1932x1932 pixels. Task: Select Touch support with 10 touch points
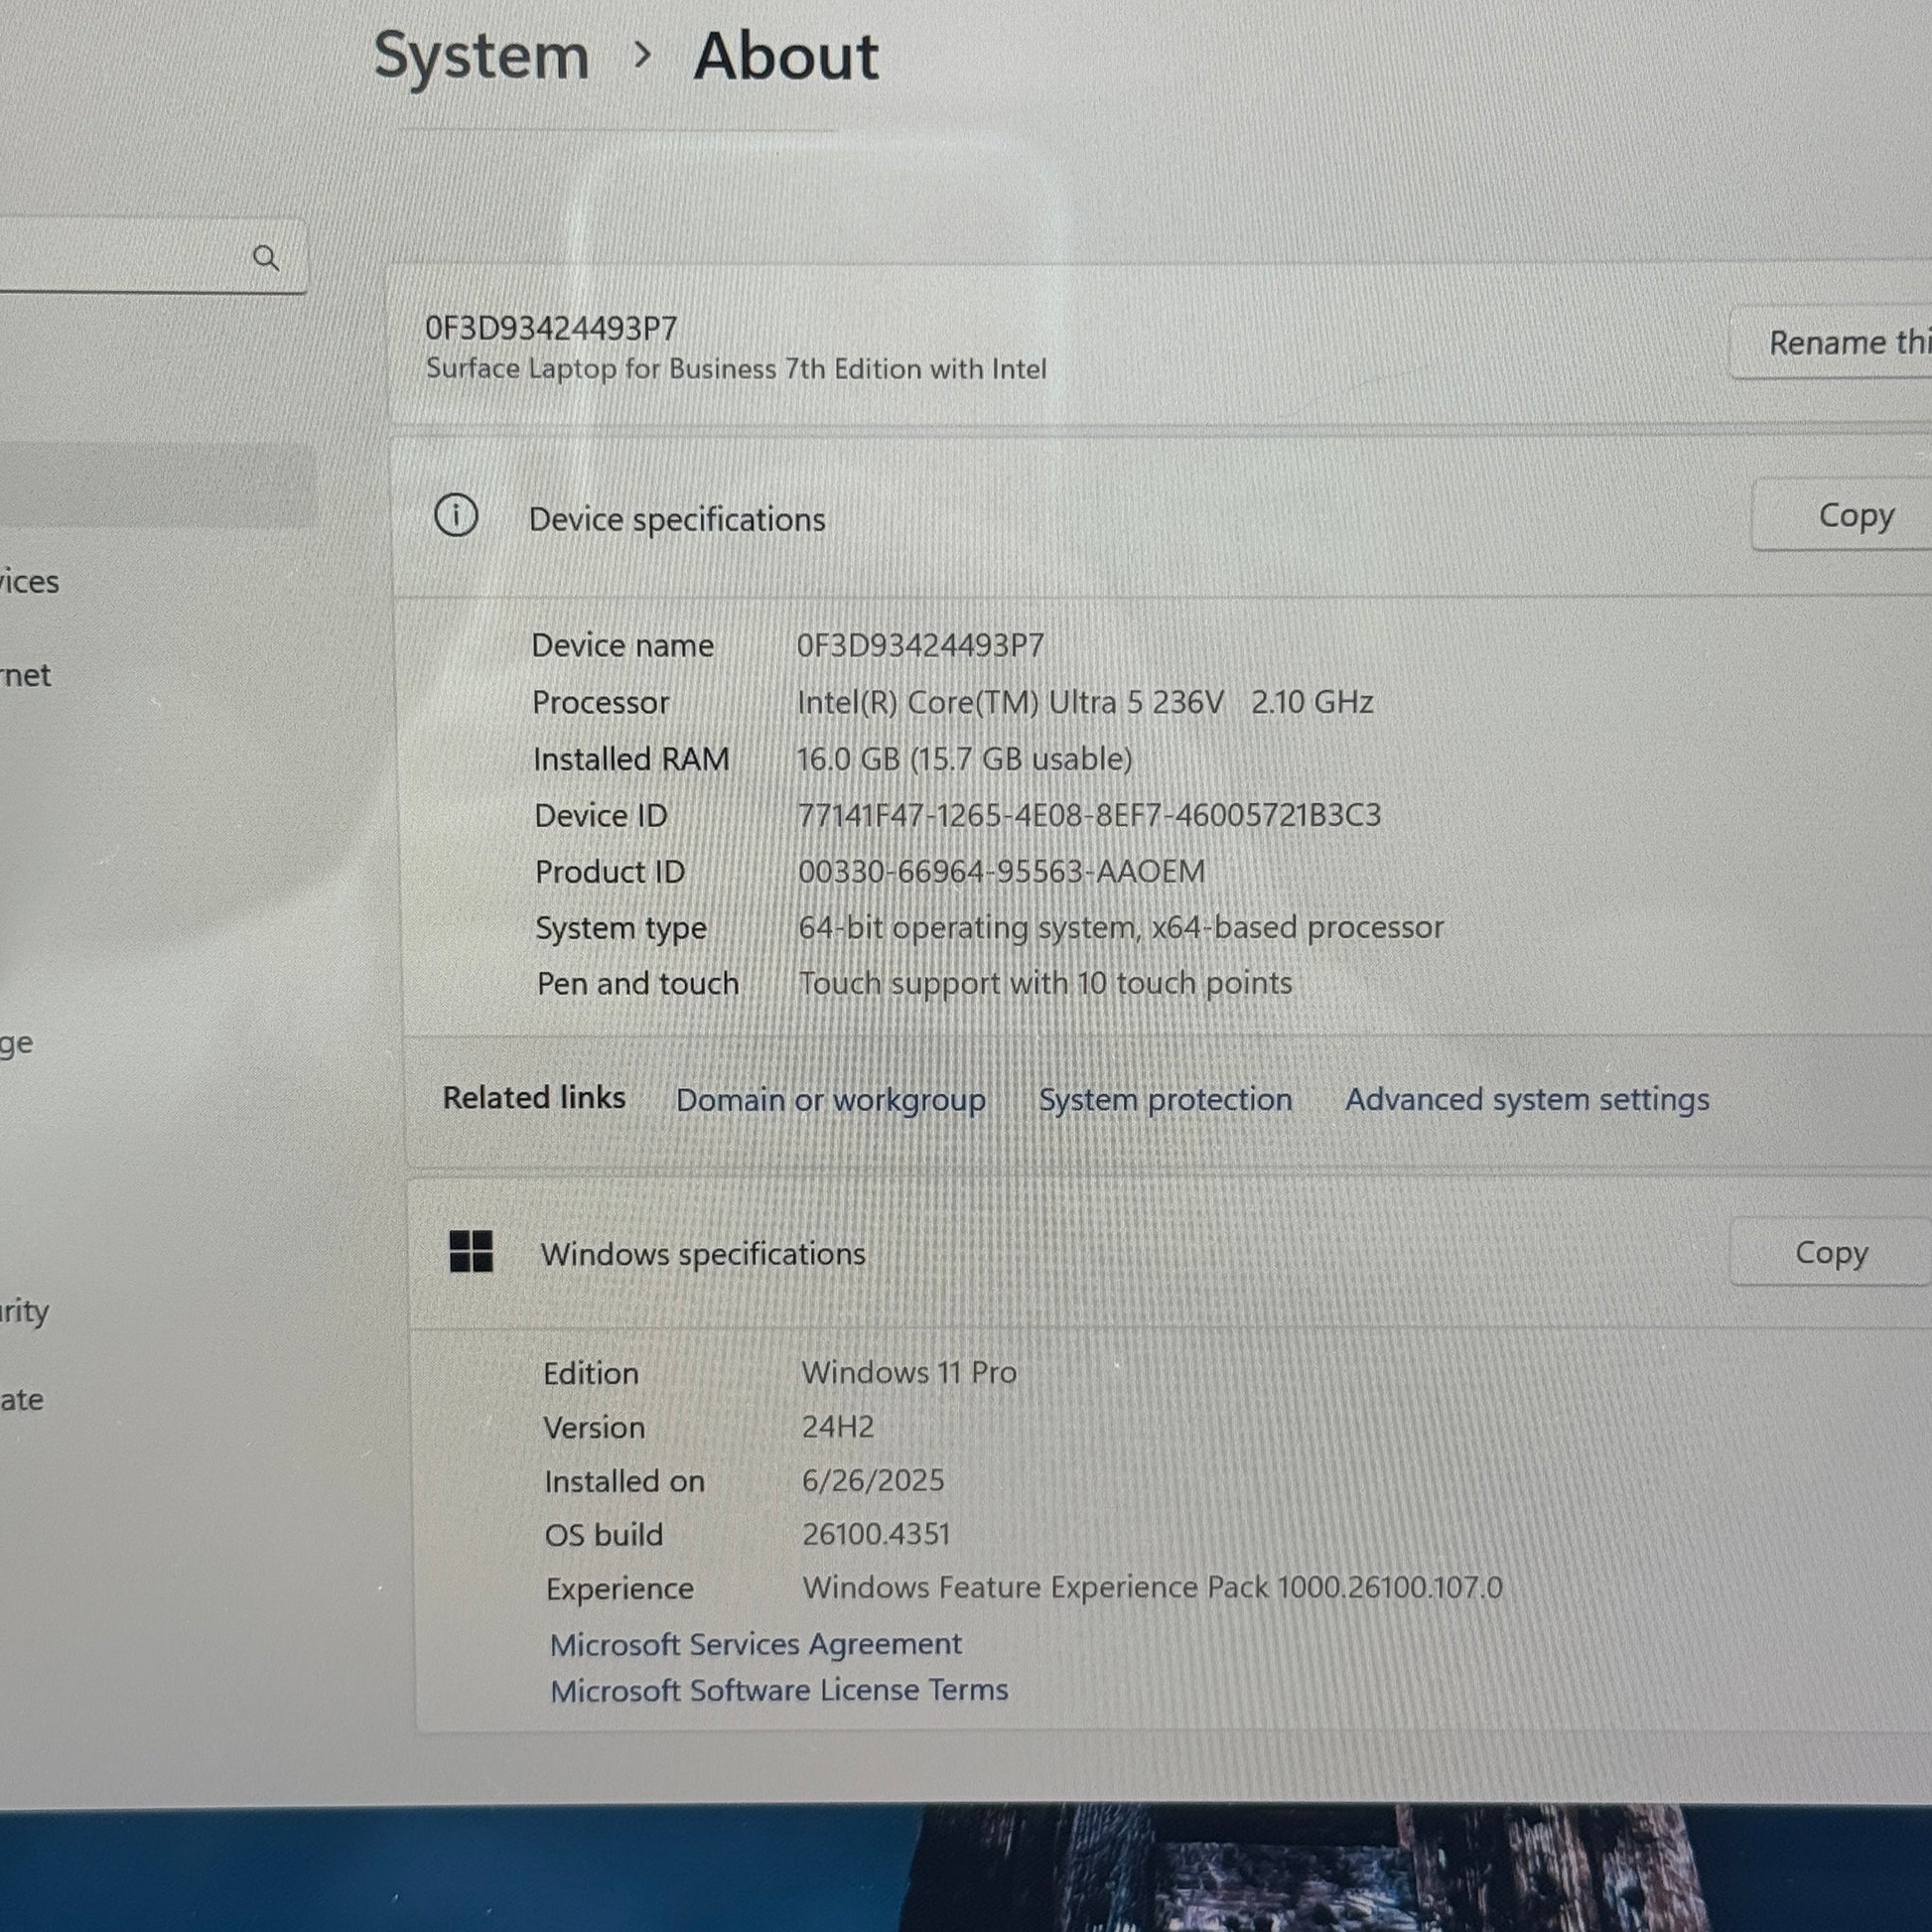[x=1045, y=983]
